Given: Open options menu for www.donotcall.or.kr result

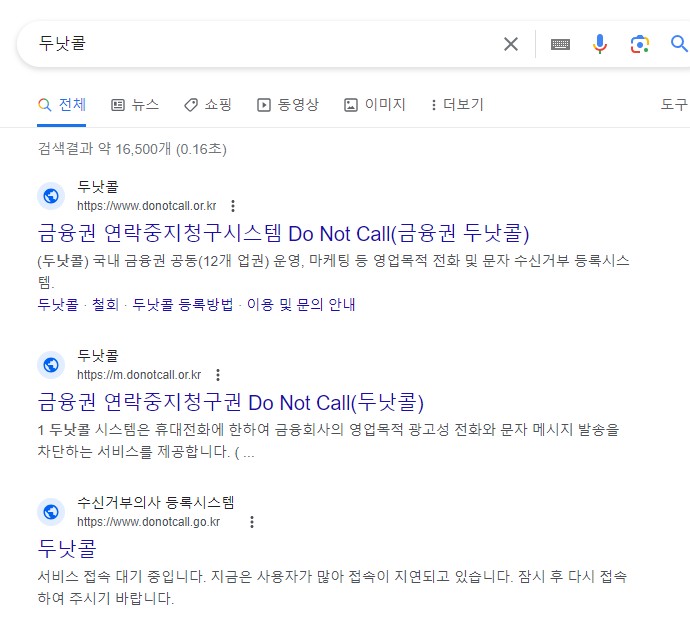Looking at the screenshot, I should coord(233,206).
